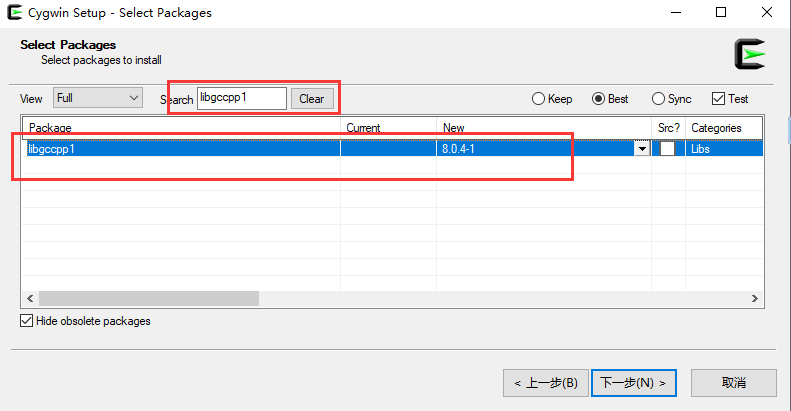The image size is (791, 411).
Task: Sort by the Package column header
Action: [x=181, y=128]
